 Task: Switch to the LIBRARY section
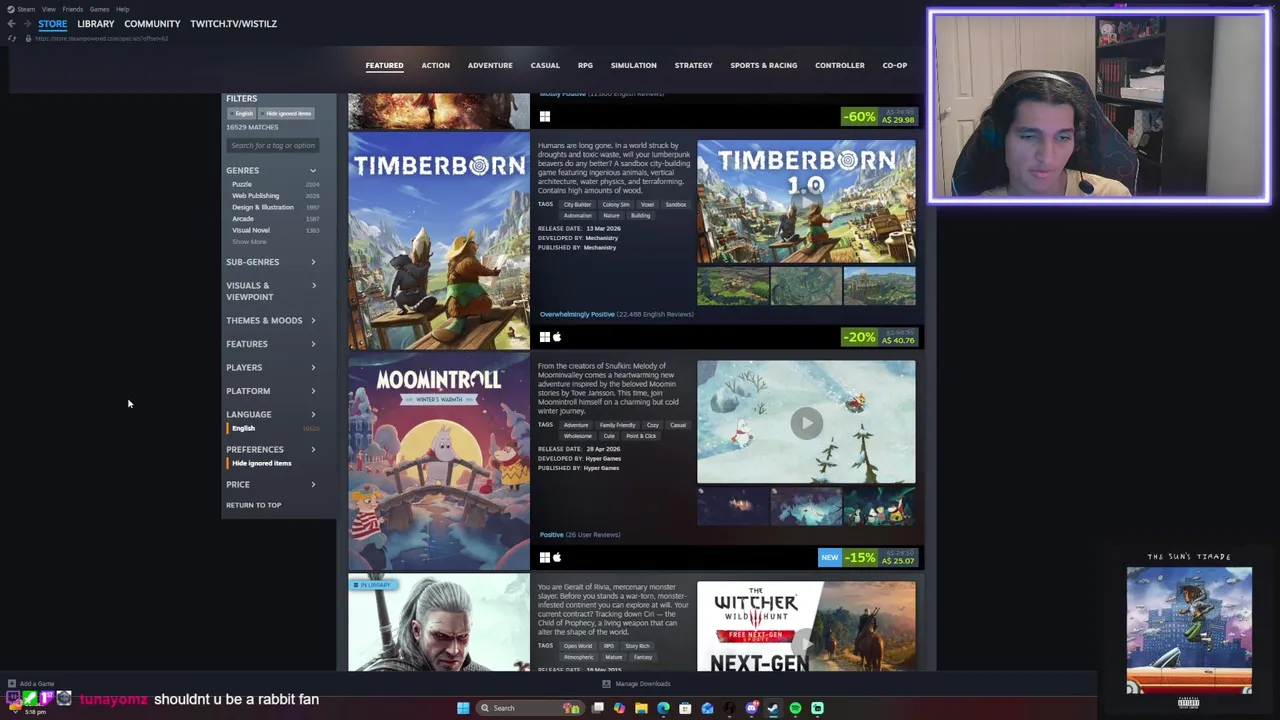coord(96,24)
